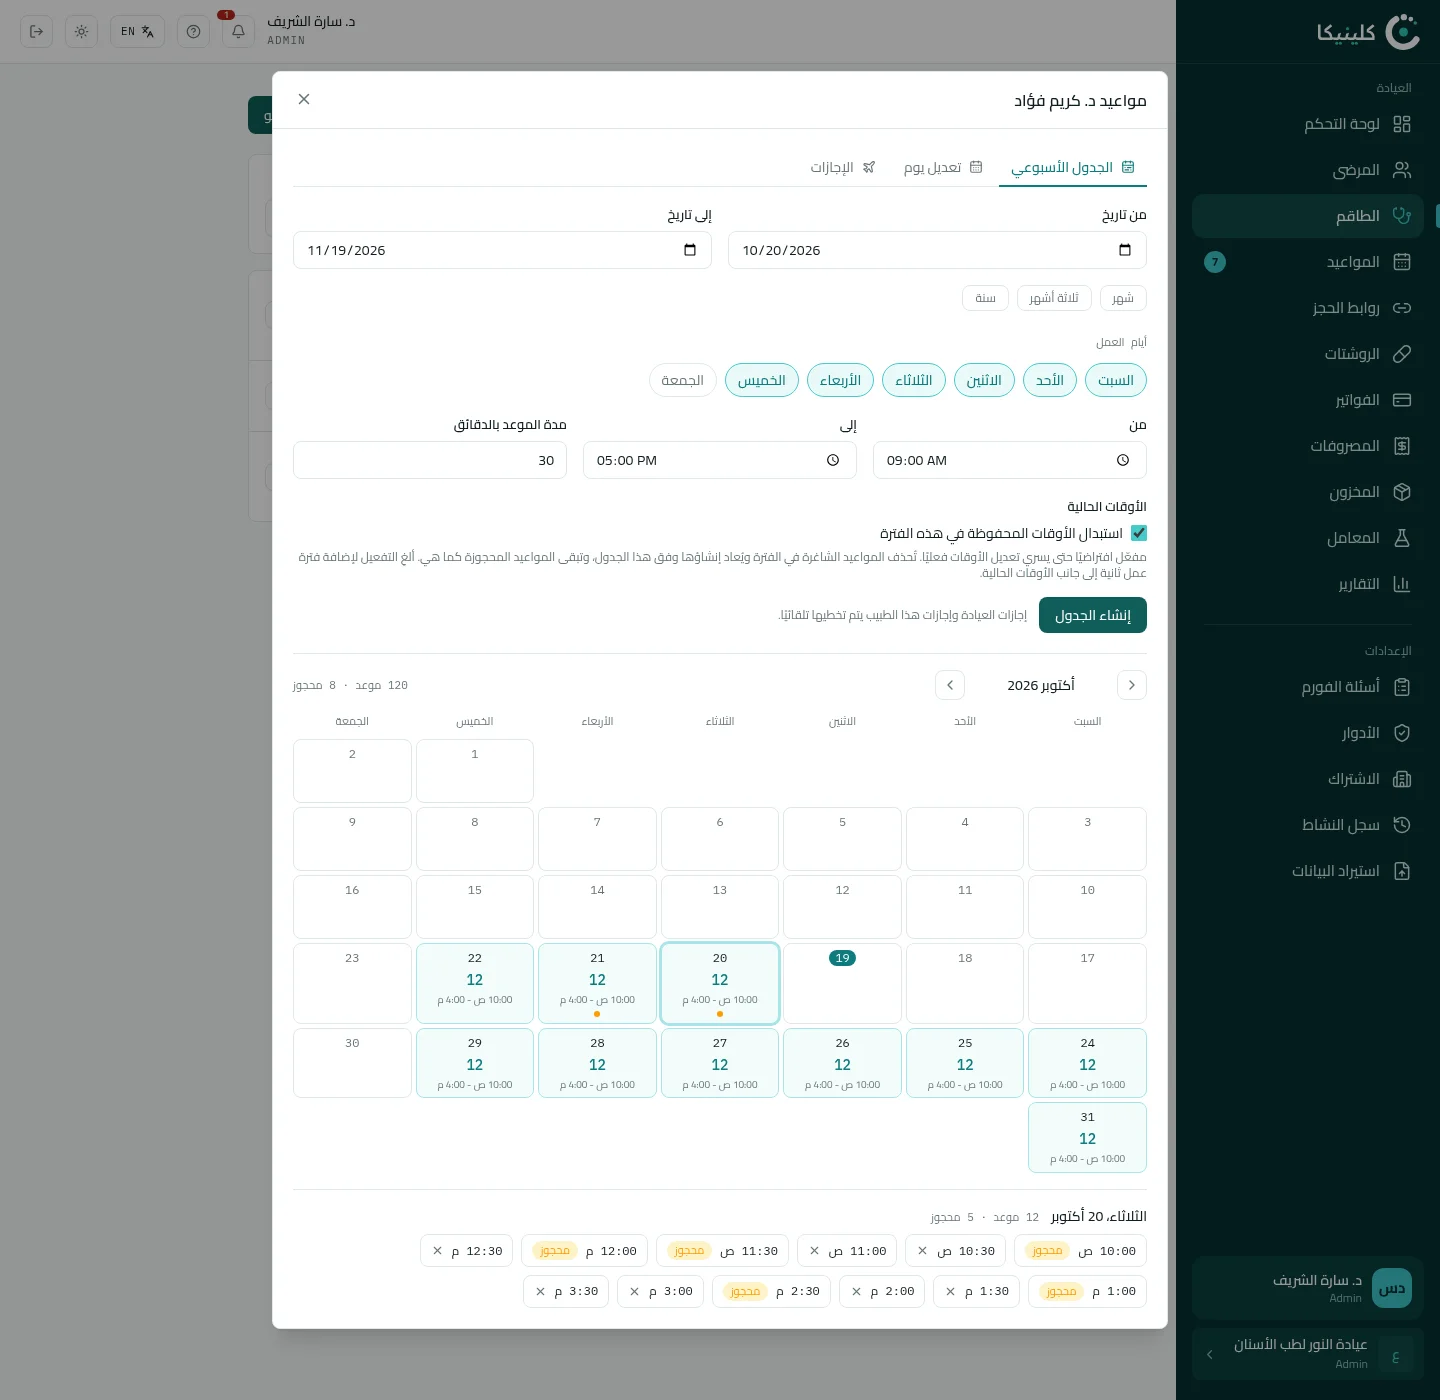Toggle الاثنين working day chip
The image size is (1440, 1400).
[x=984, y=380]
